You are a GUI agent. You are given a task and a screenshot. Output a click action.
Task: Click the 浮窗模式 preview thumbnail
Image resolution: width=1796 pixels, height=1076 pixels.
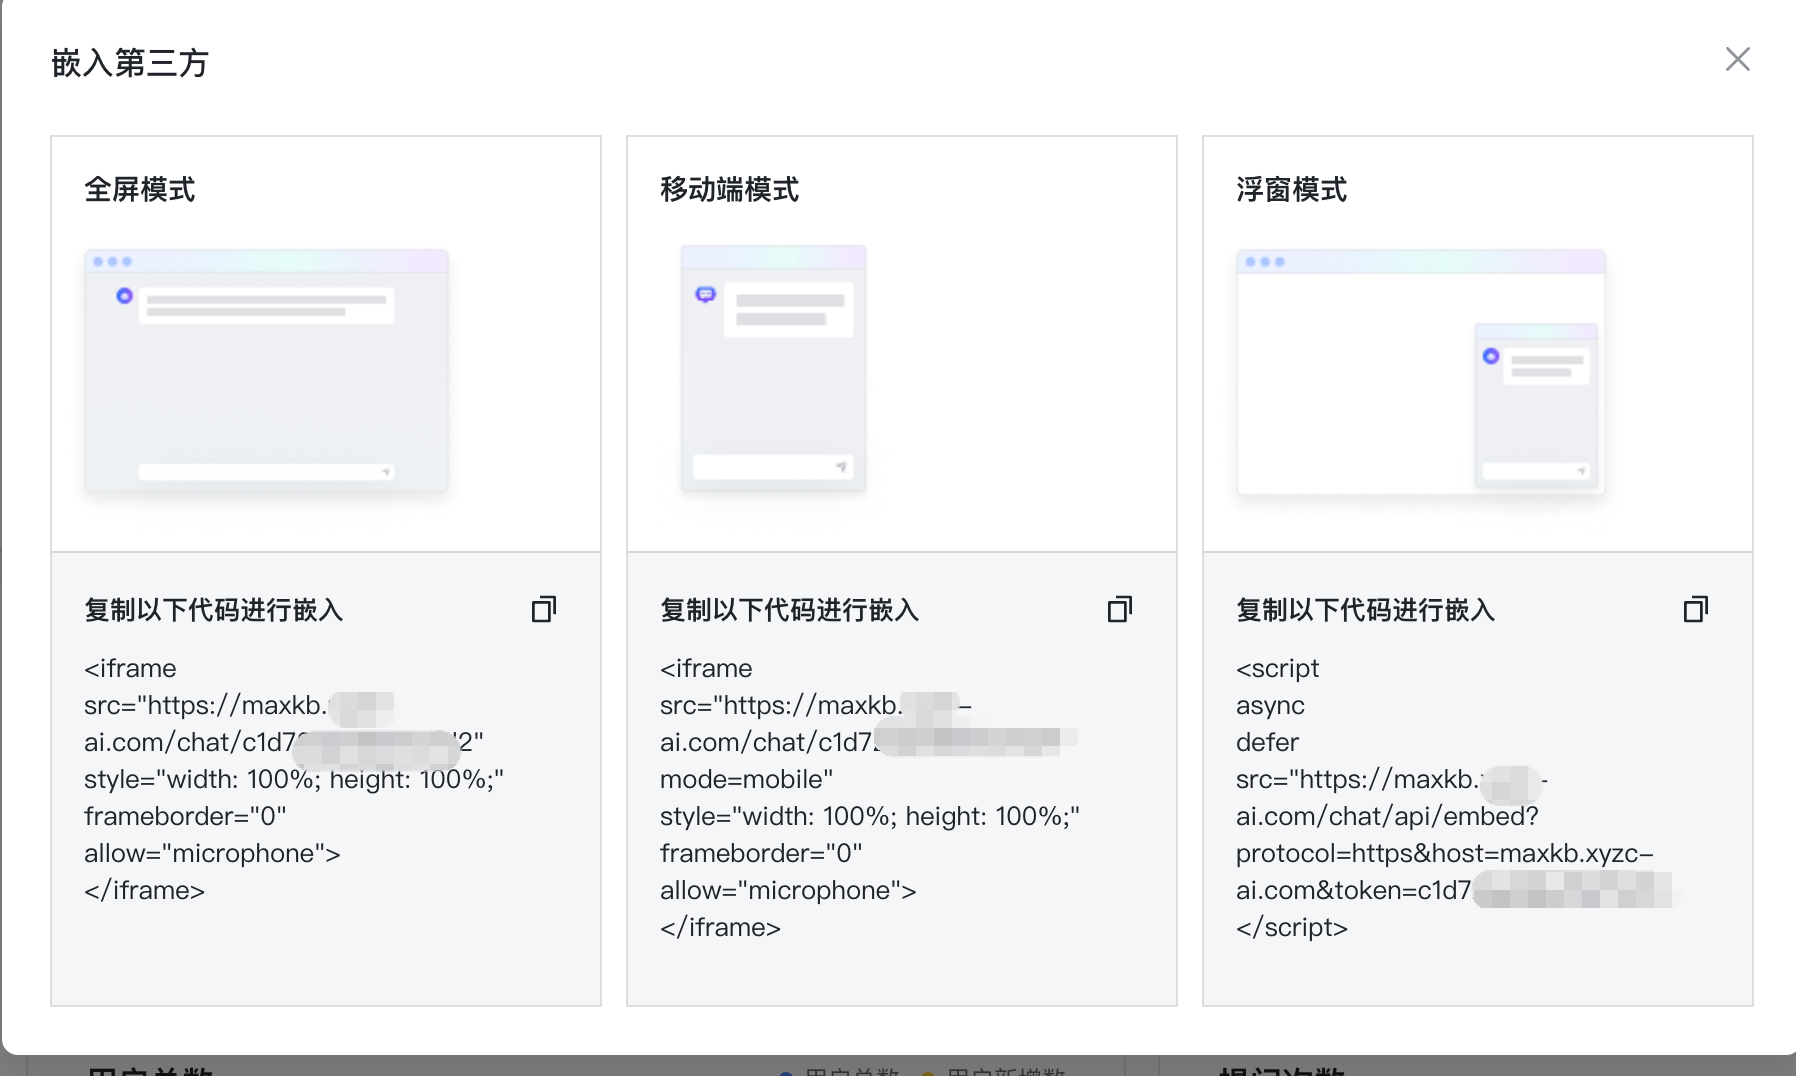click(1421, 372)
